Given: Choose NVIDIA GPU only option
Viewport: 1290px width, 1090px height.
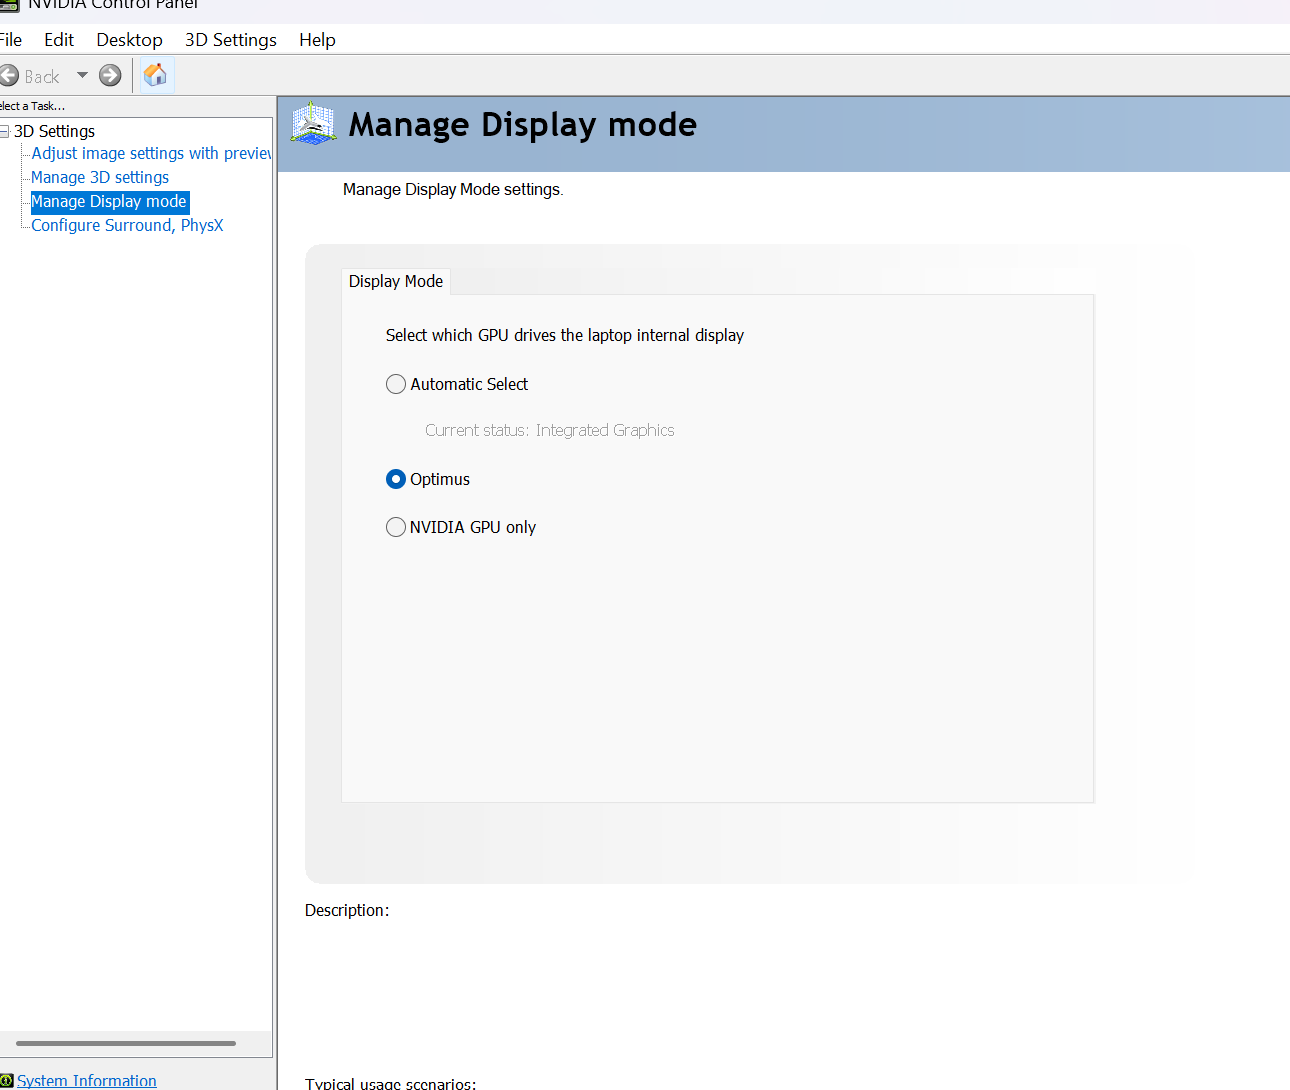Looking at the screenshot, I should (x=396, y=527).
